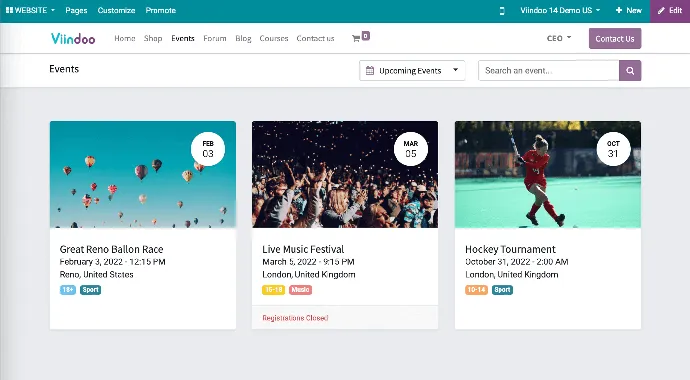
Task: Go to the Shop page
Action: [153, 38]
